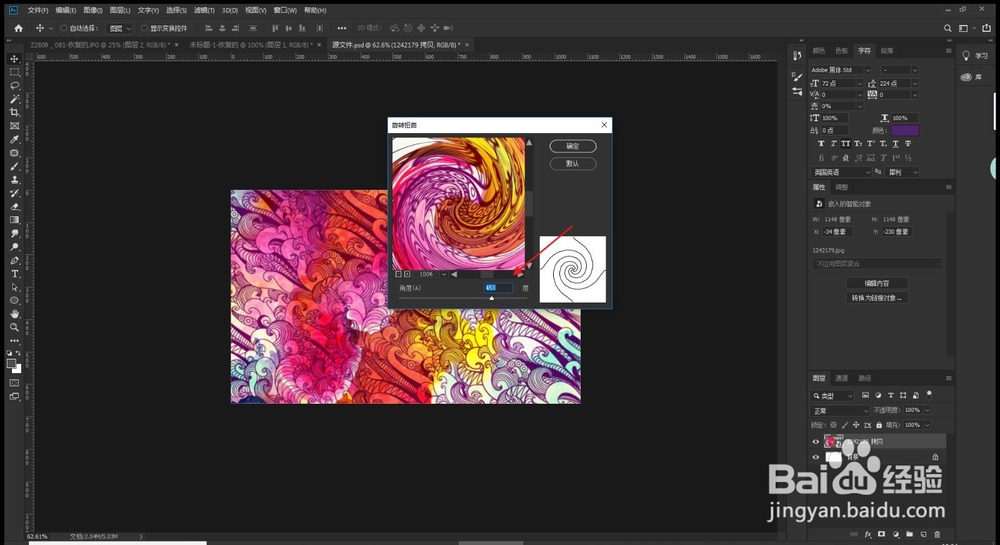Screen dimensions: 1000x545
Task: Switch to the Z2809_081 document tab
Action: 99,45
